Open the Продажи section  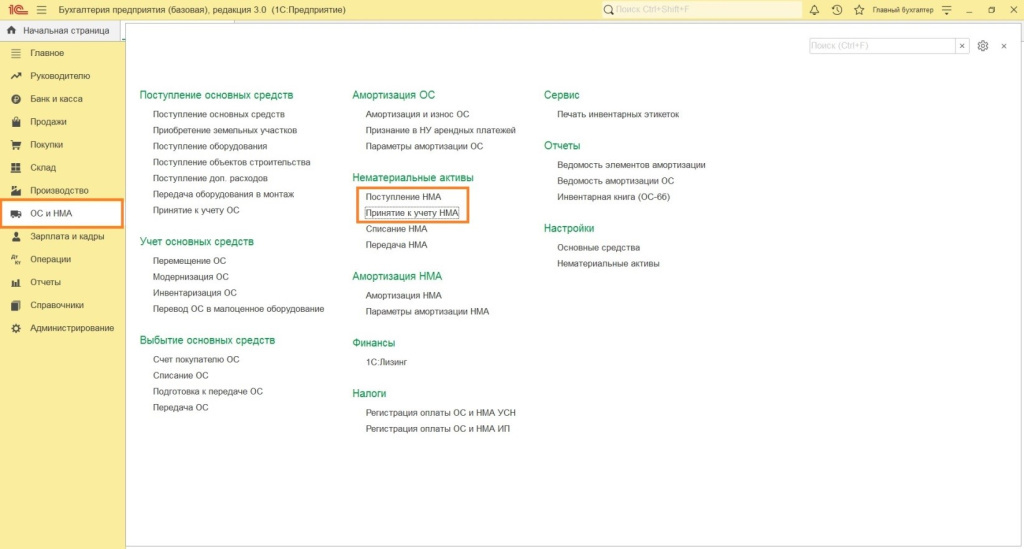[48, 121]
